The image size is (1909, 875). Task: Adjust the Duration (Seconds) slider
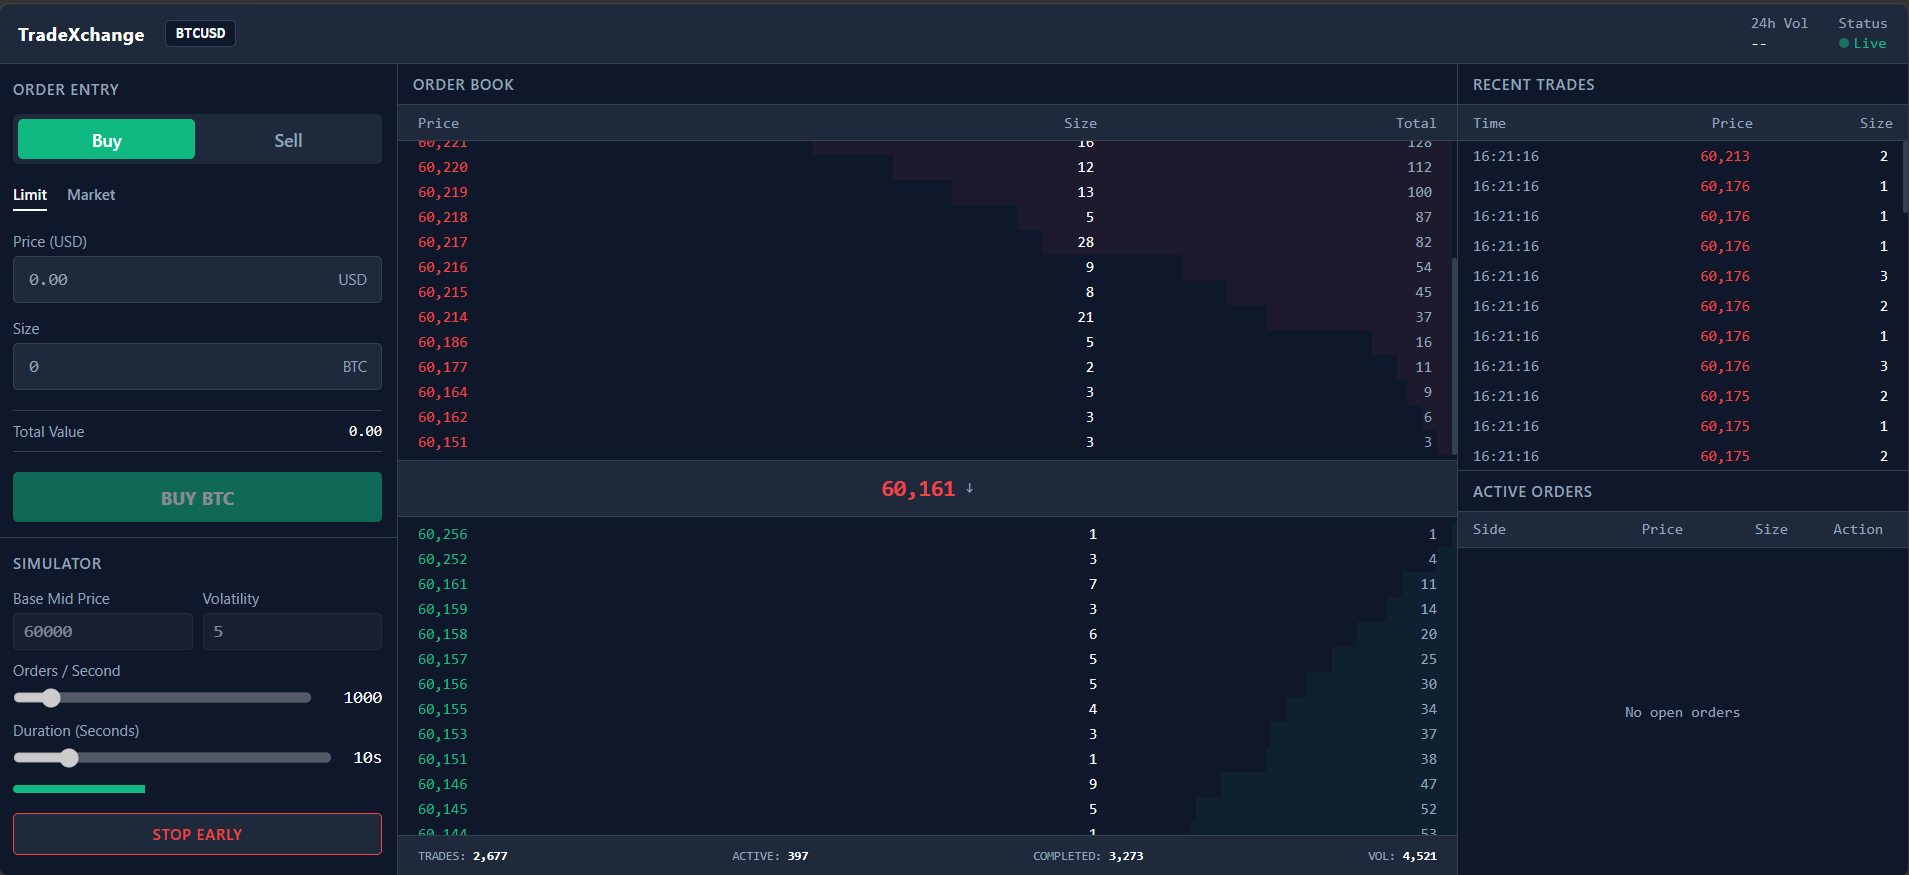[x=172, y=758]
